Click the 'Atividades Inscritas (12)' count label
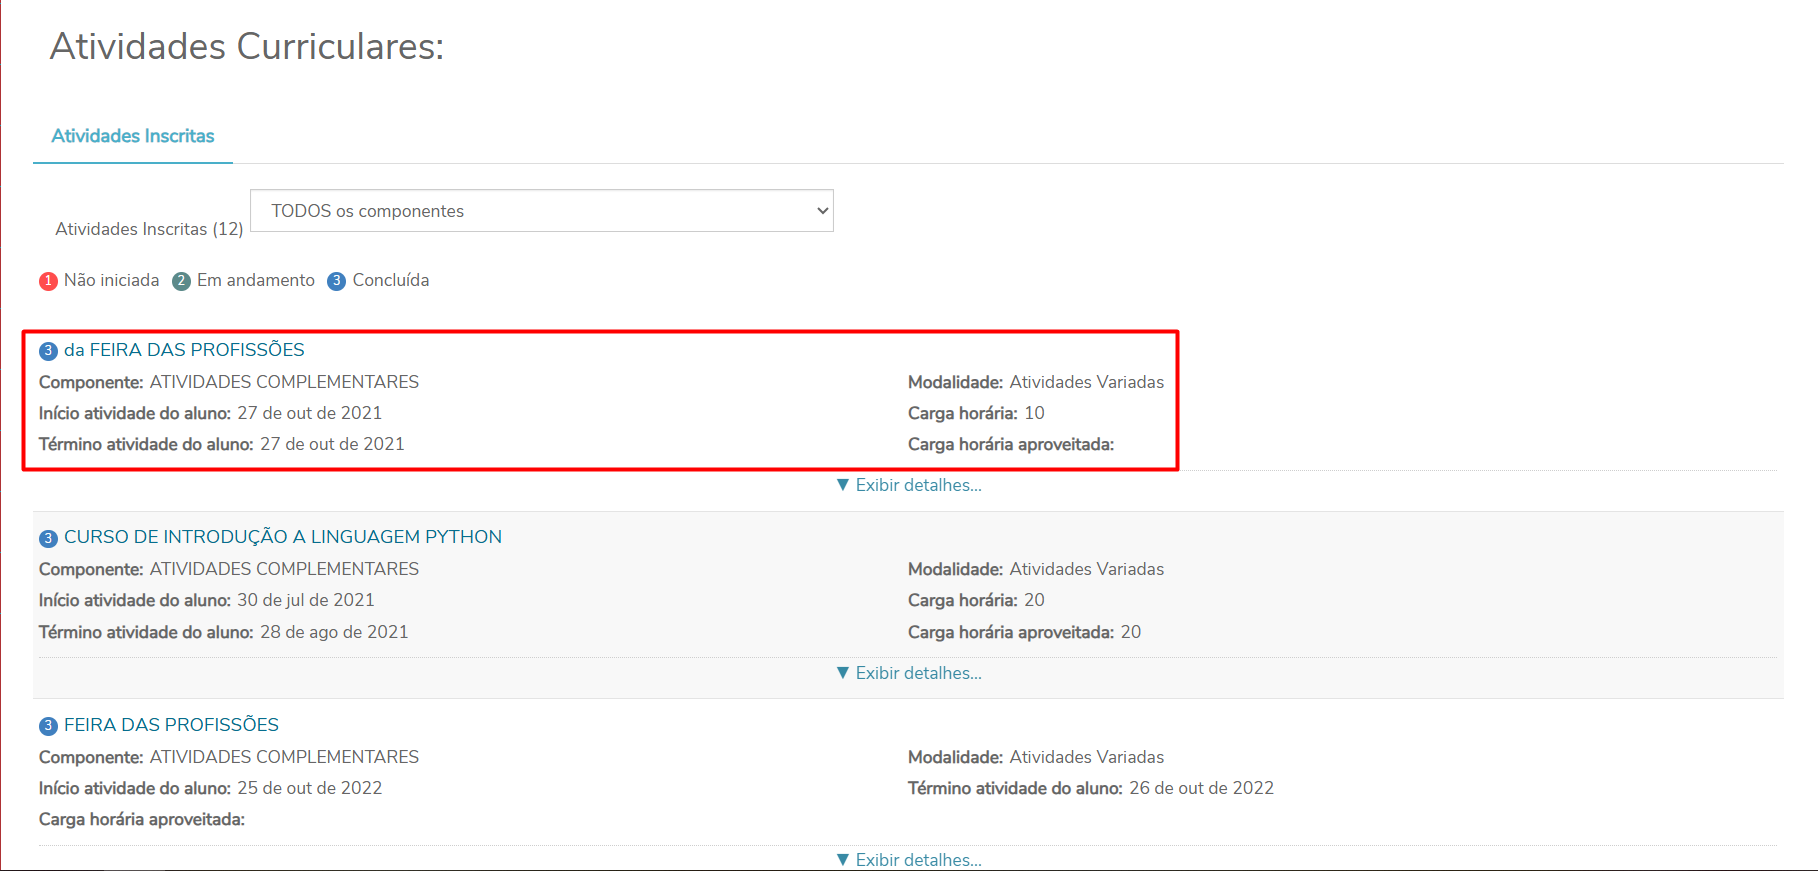This screenshot has width=1818, height=871. click(x=149, y=229)
